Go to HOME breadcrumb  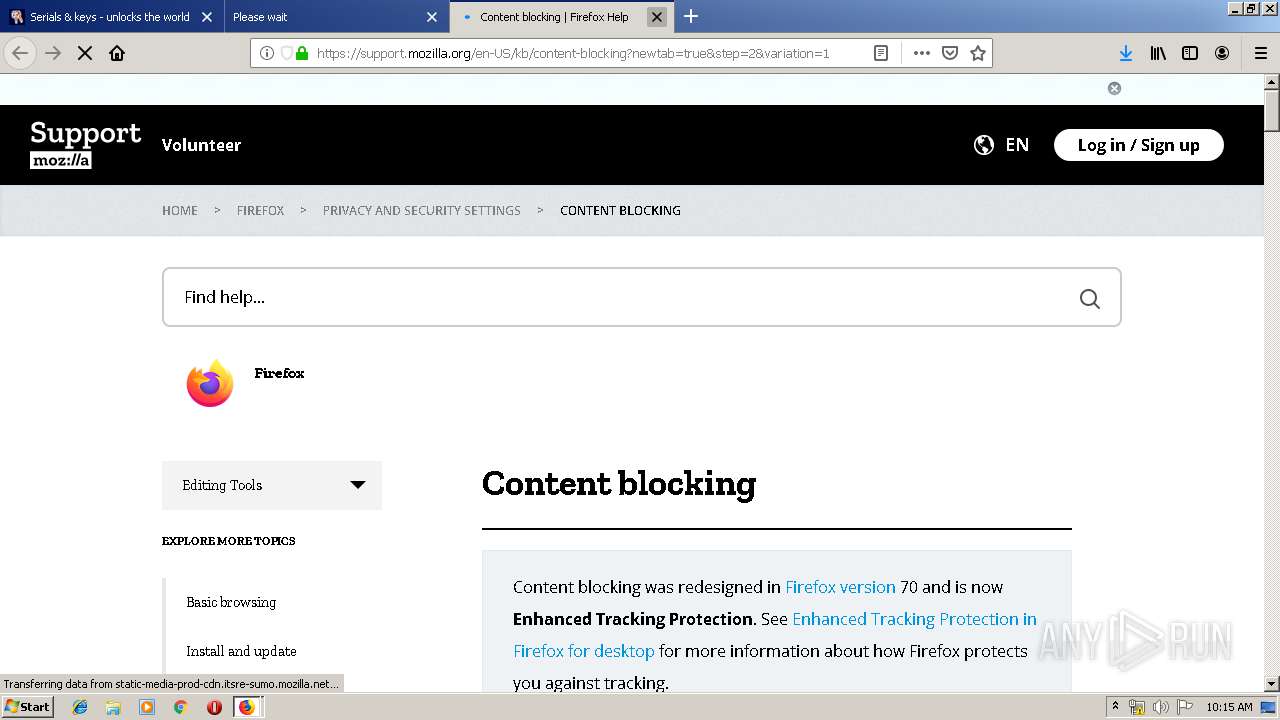(x=180, y=210)
